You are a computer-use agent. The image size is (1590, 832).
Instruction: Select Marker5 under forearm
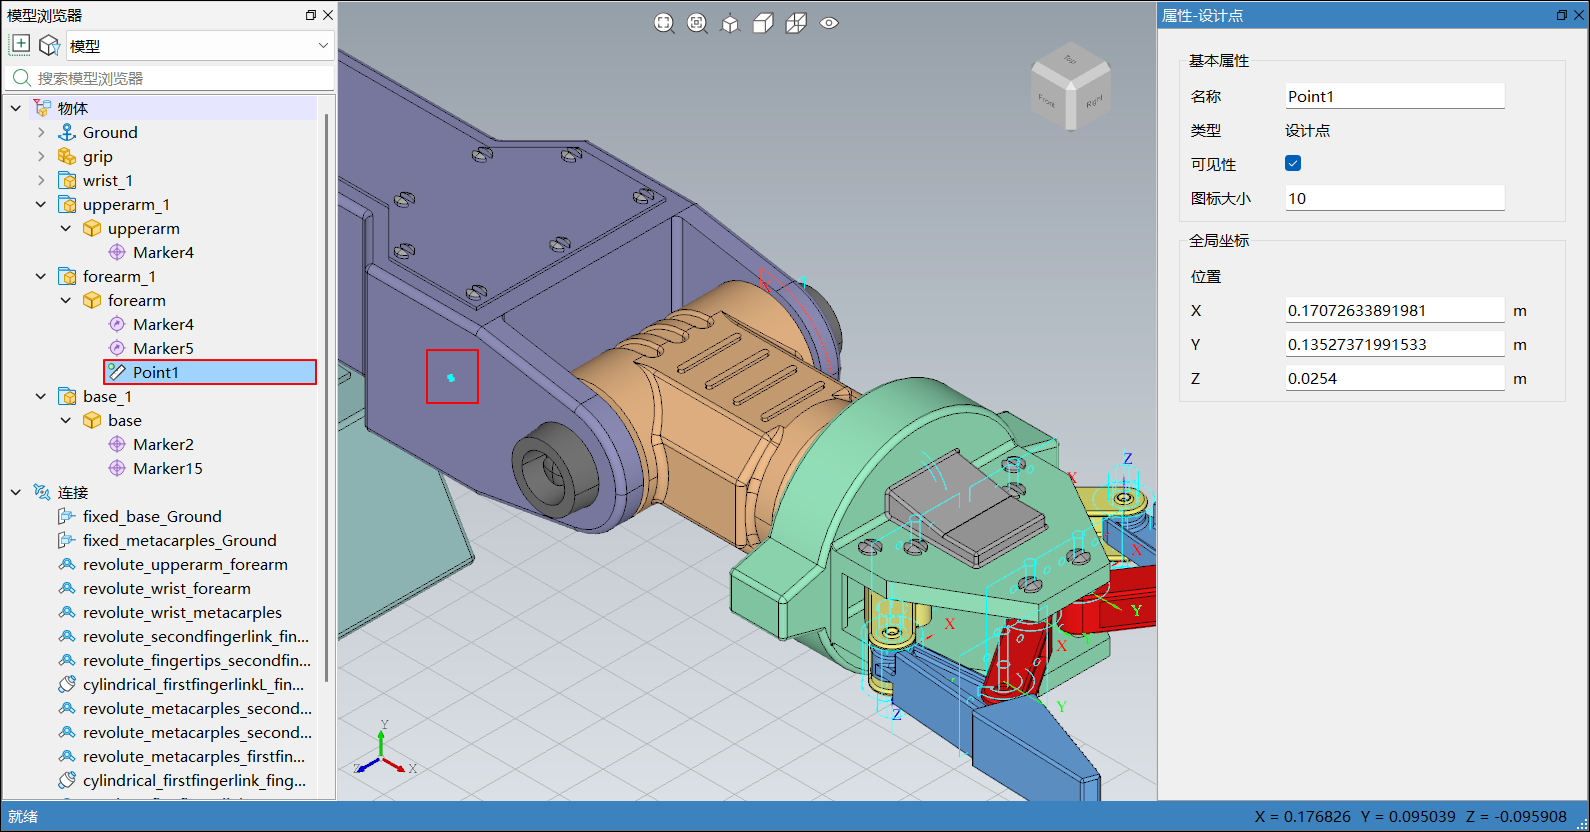163,348
